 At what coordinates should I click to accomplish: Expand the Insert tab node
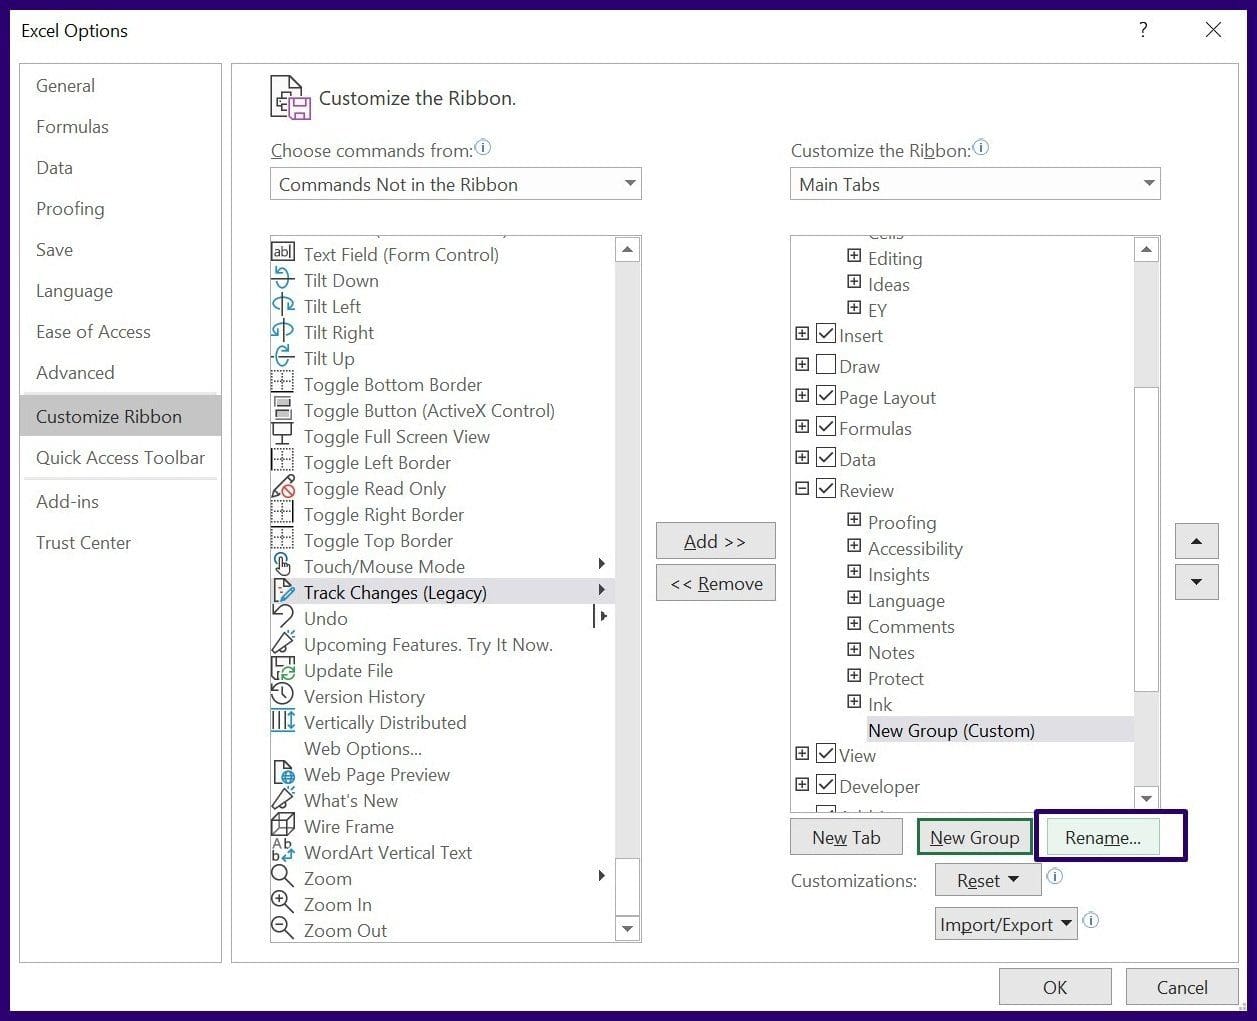click(802, 334)
